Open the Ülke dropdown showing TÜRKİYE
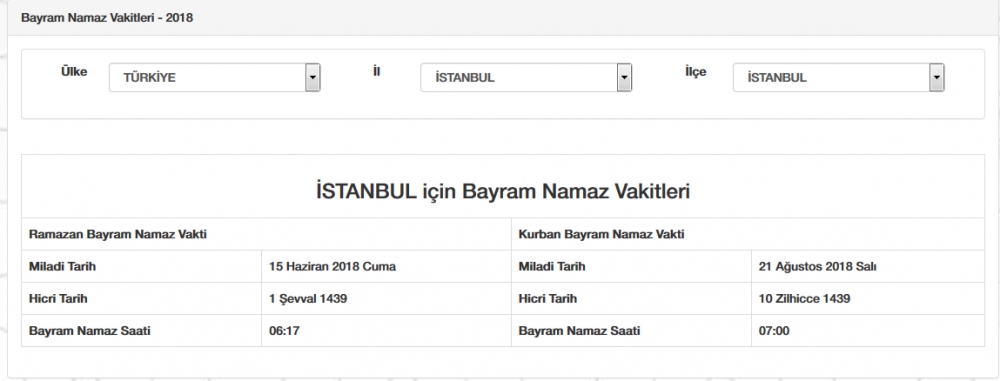The height and width of the screenshot is (381, 1000). (x=214, y=77)
